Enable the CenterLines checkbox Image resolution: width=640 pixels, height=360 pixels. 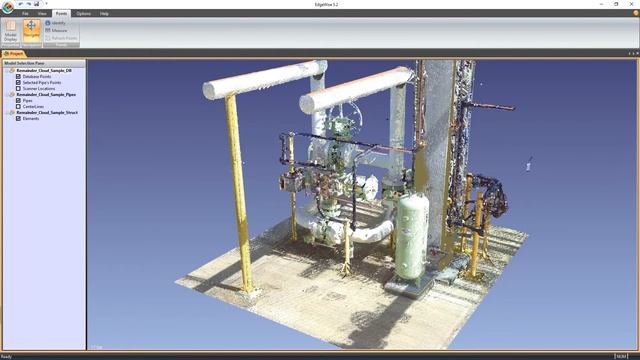[18, 106]
